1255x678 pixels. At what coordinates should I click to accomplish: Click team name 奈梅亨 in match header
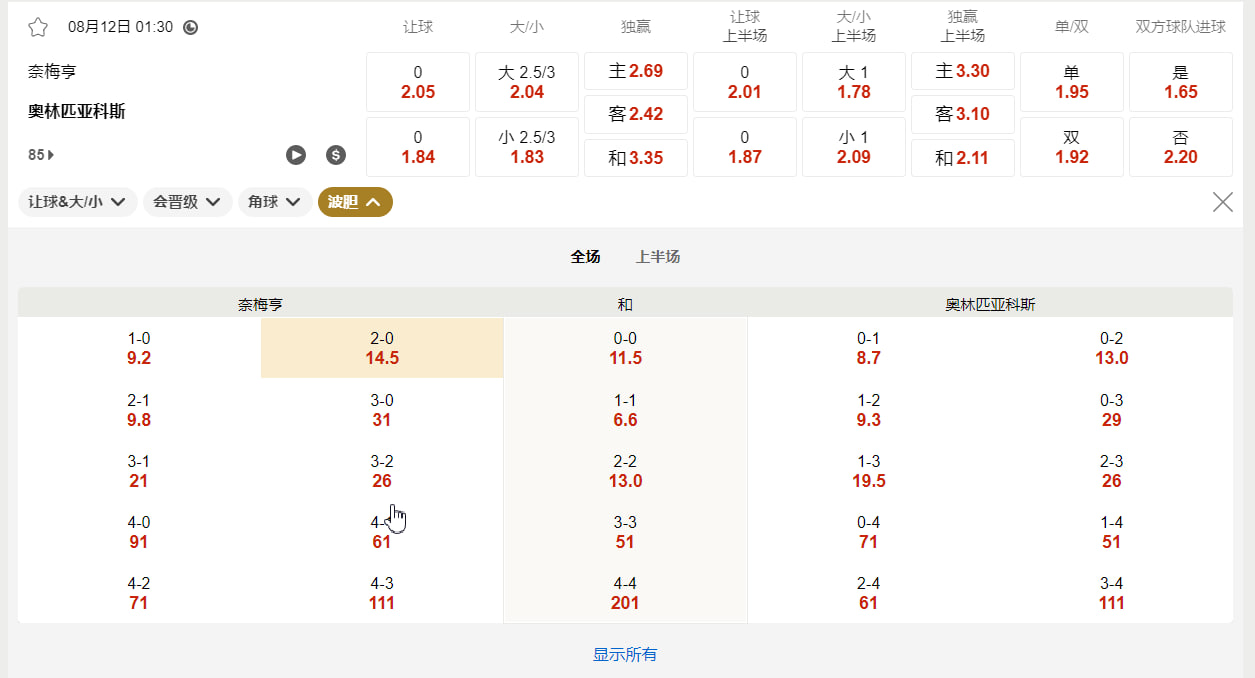point(52,72)
